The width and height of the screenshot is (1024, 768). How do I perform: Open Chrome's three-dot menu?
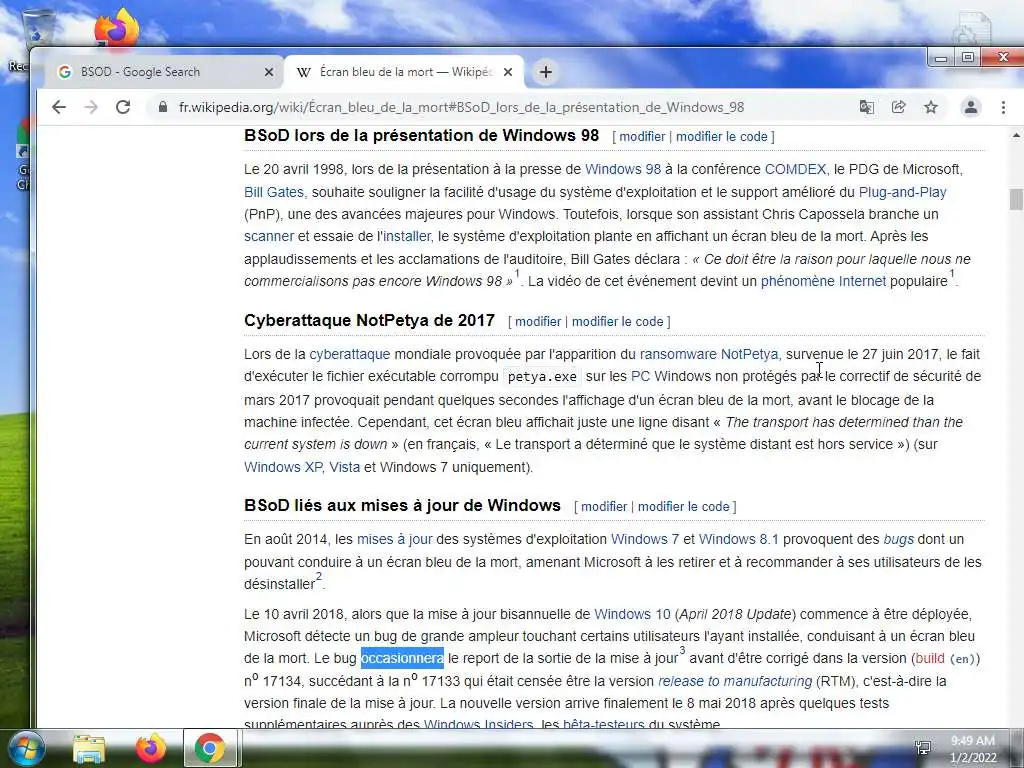tap(1003, 107)
